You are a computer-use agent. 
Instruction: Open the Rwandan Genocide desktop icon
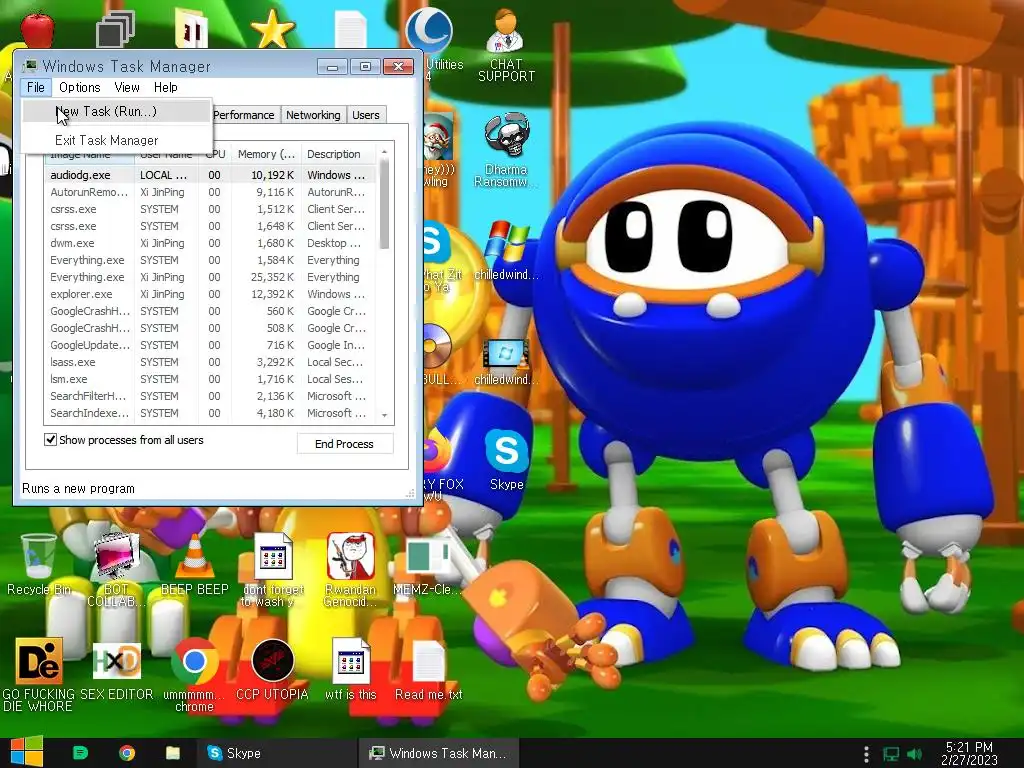click(351, 569)
